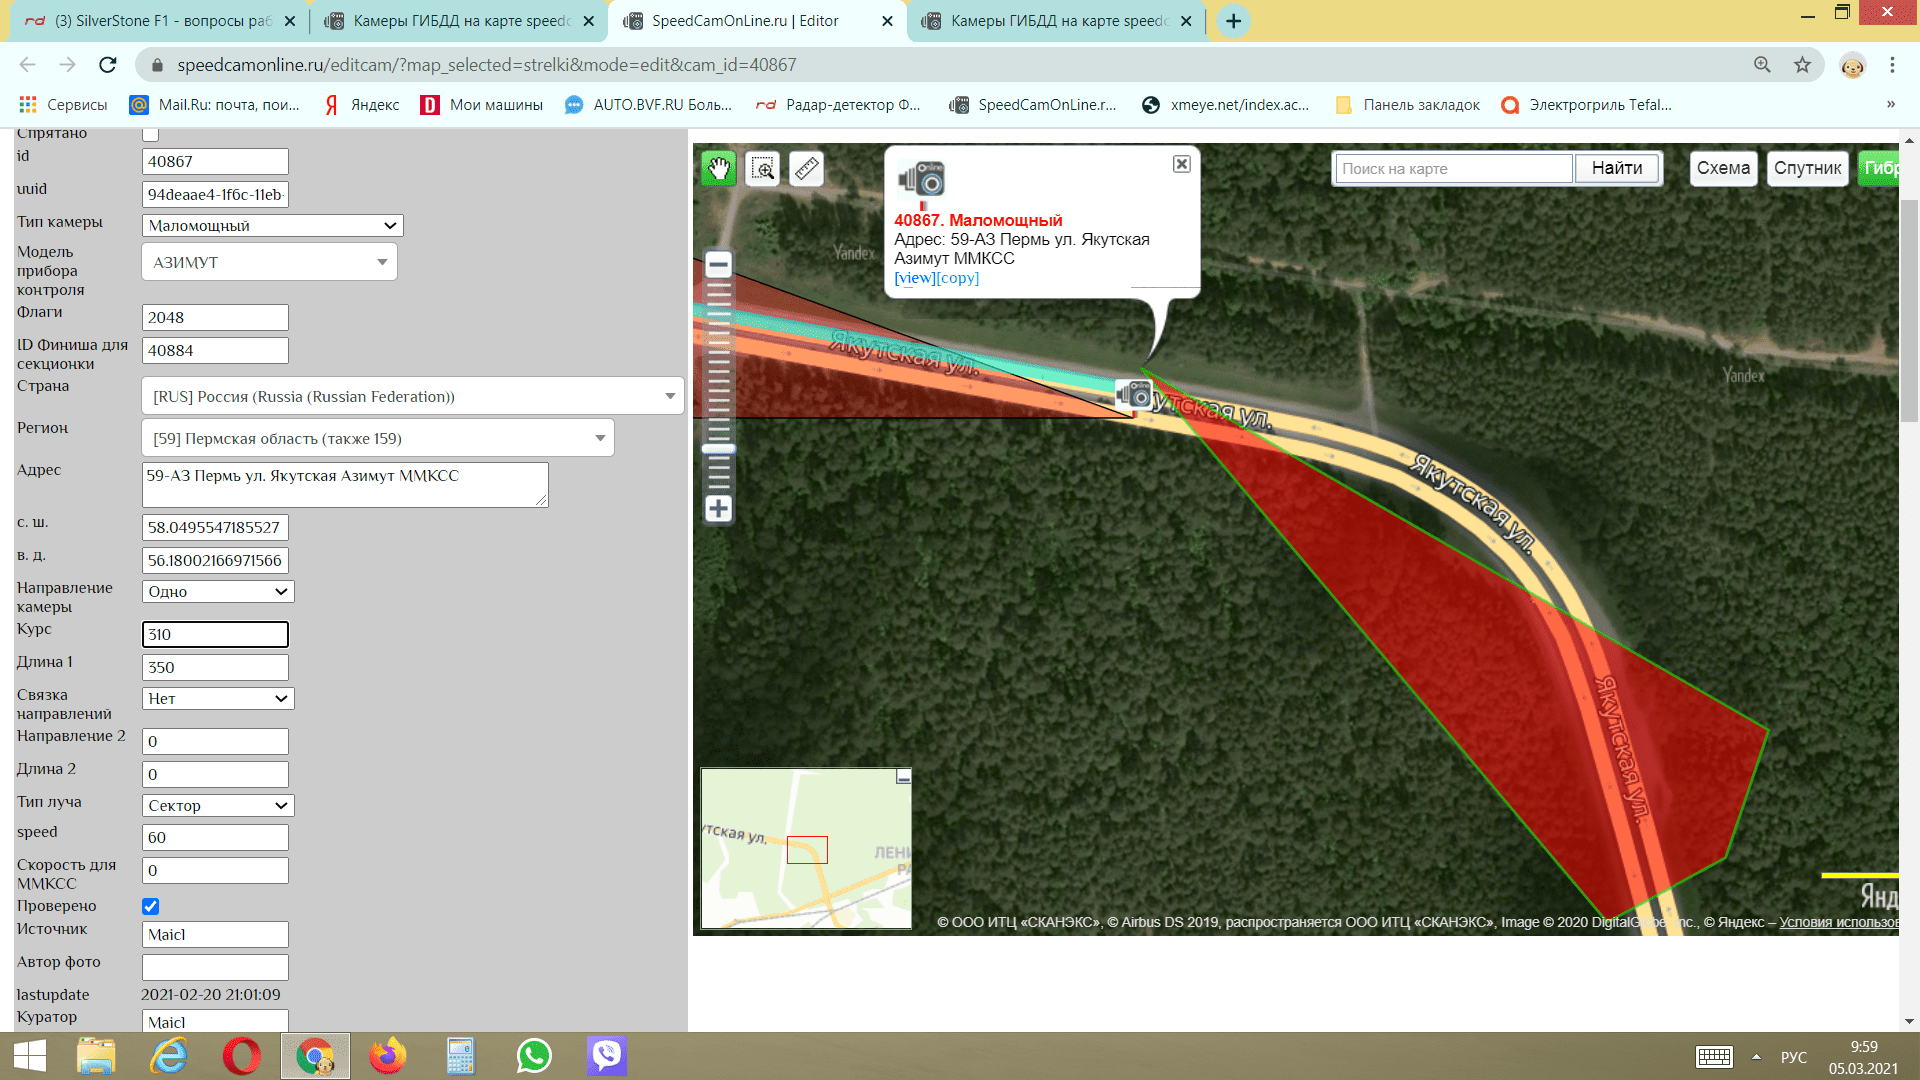Open the Тип камеры dropdown

272,226
